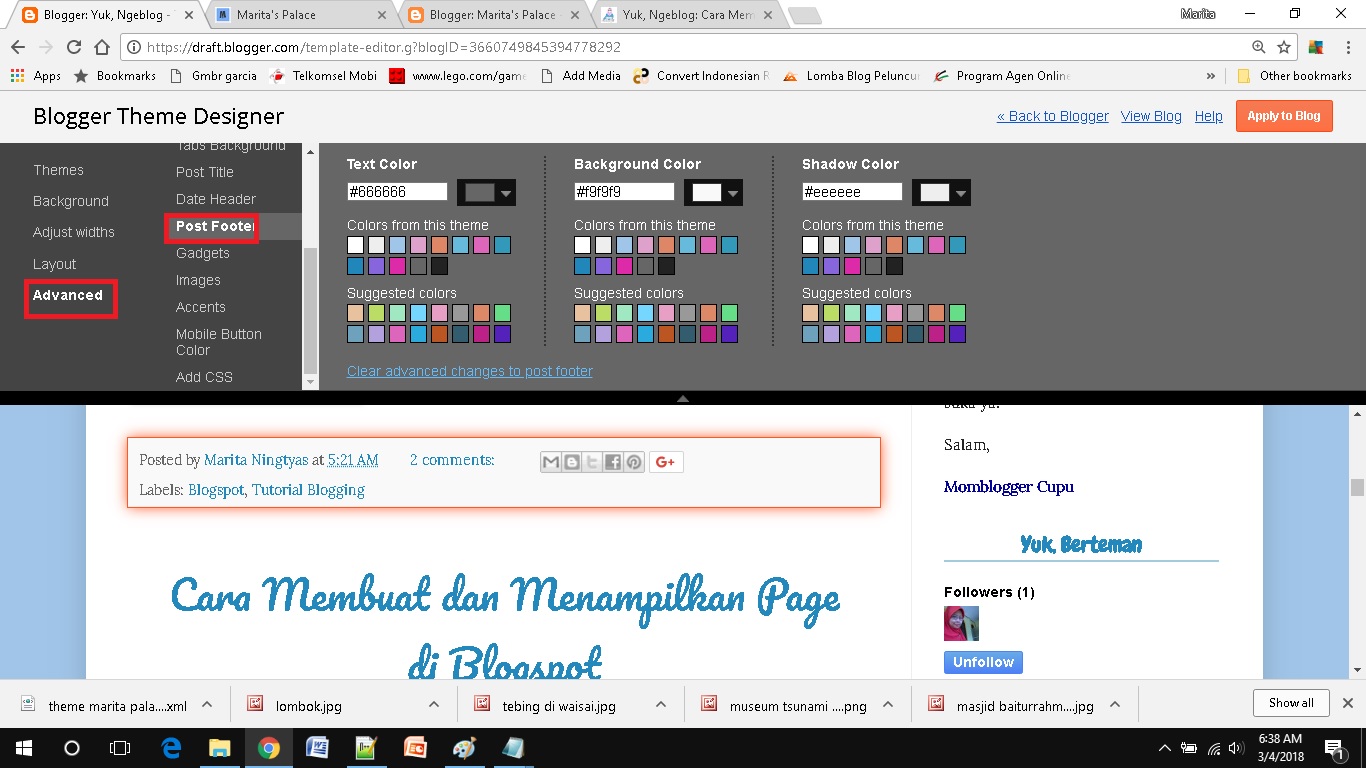This screenshot has width=1366, height=768.
Task: Select Date Header in the advanced list
Action: click(x=216, y=199)
